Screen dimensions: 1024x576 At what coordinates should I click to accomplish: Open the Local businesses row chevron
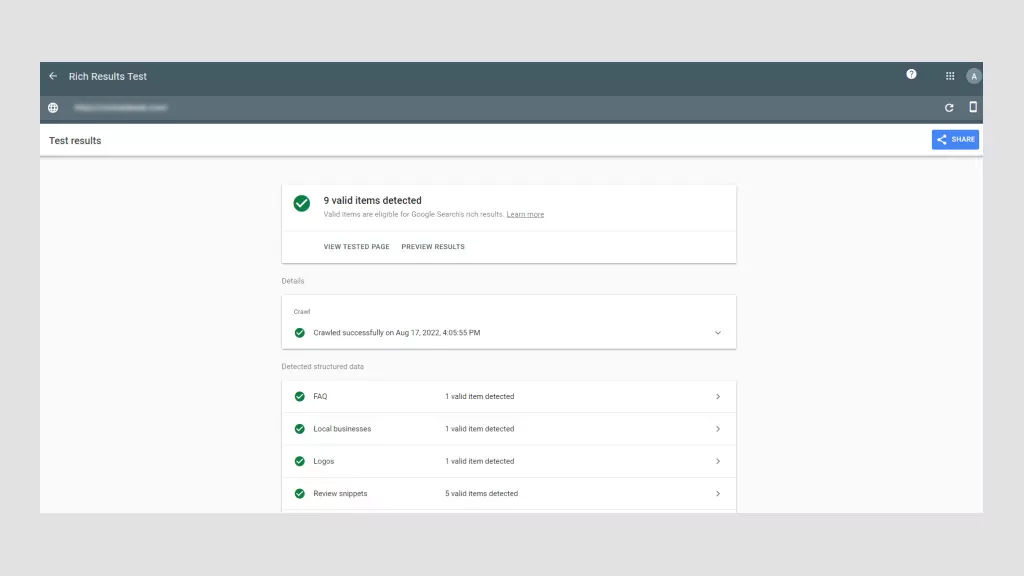[x=717, y=429]
